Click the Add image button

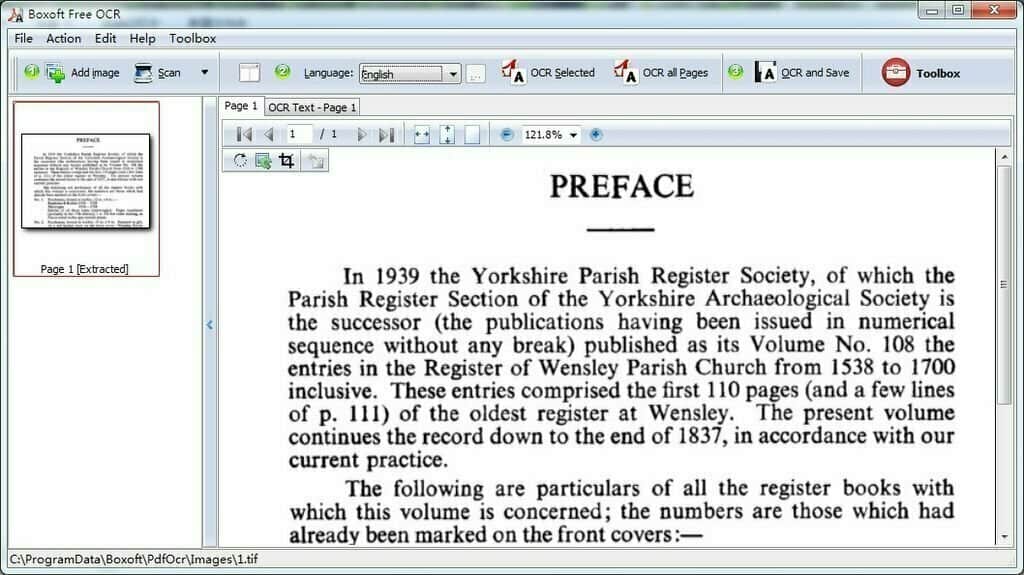pyautogui.click(x=82, y=73)
